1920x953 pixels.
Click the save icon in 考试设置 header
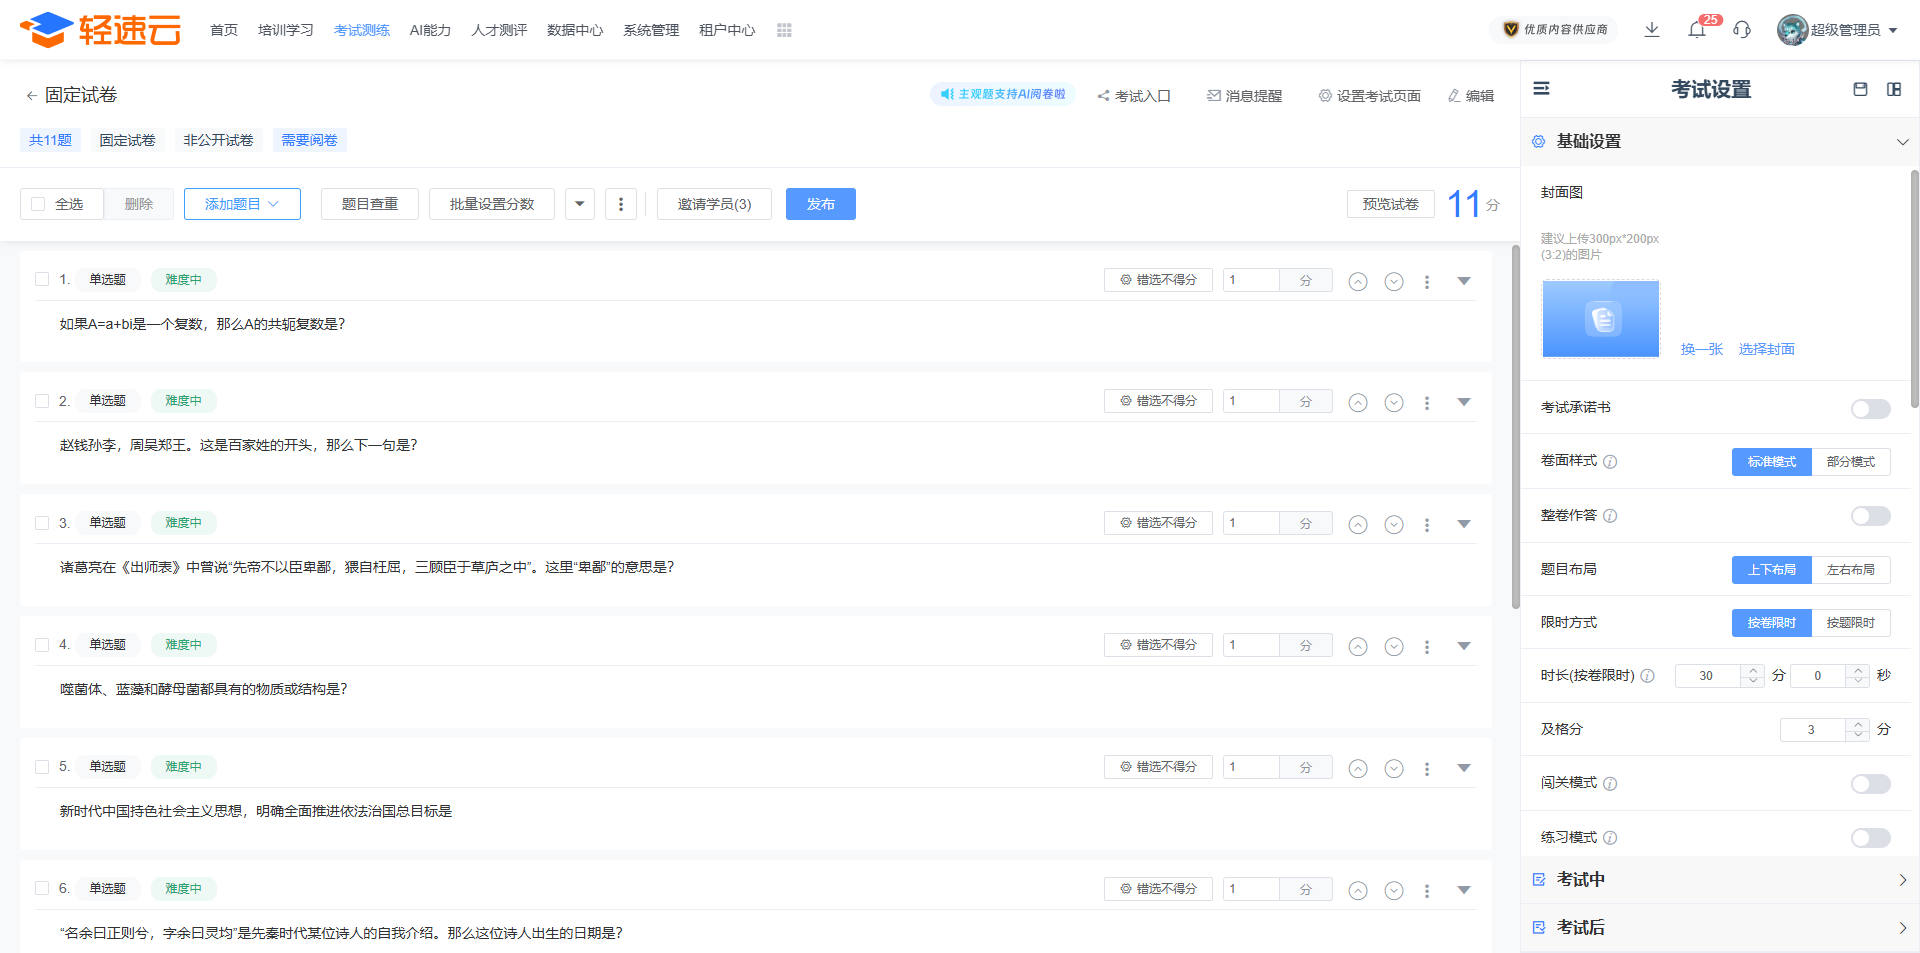pyautogui.click(x=1860, y=89)
